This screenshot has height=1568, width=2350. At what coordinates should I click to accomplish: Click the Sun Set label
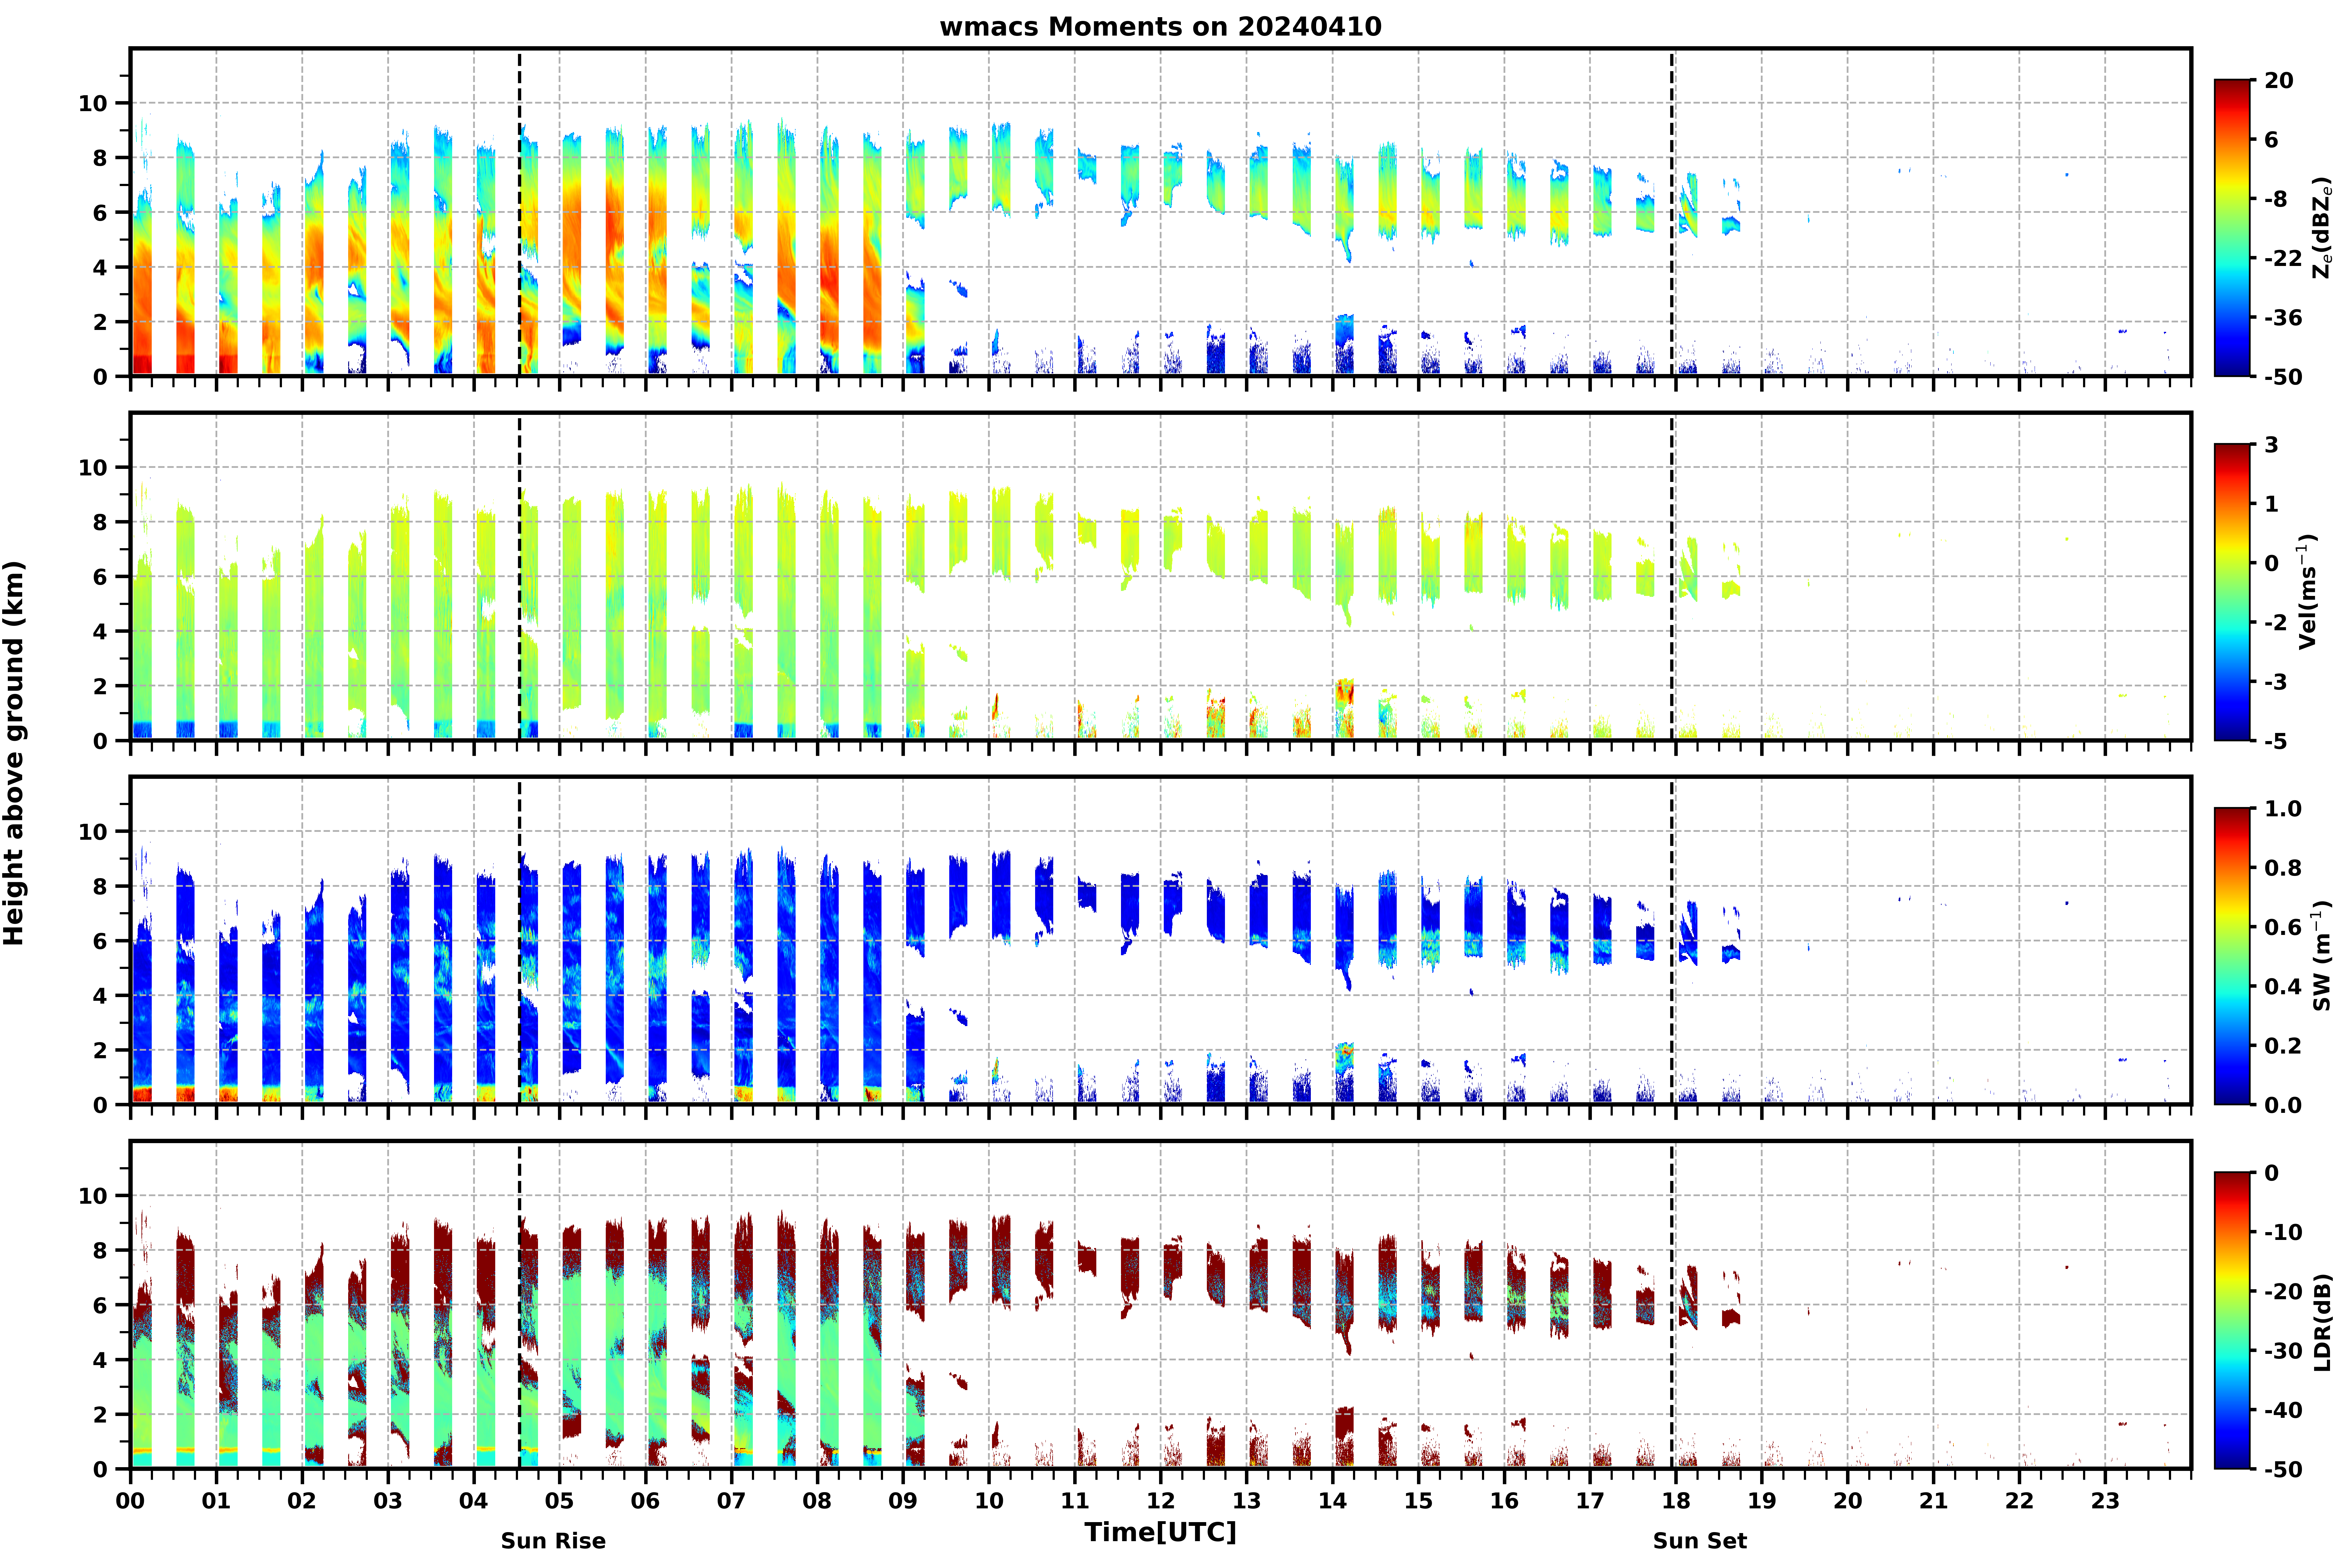coord(1700,1541)
